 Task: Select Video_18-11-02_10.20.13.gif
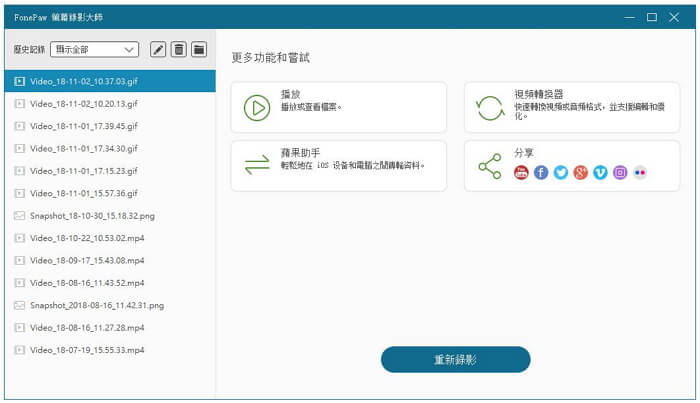[110, 104]
